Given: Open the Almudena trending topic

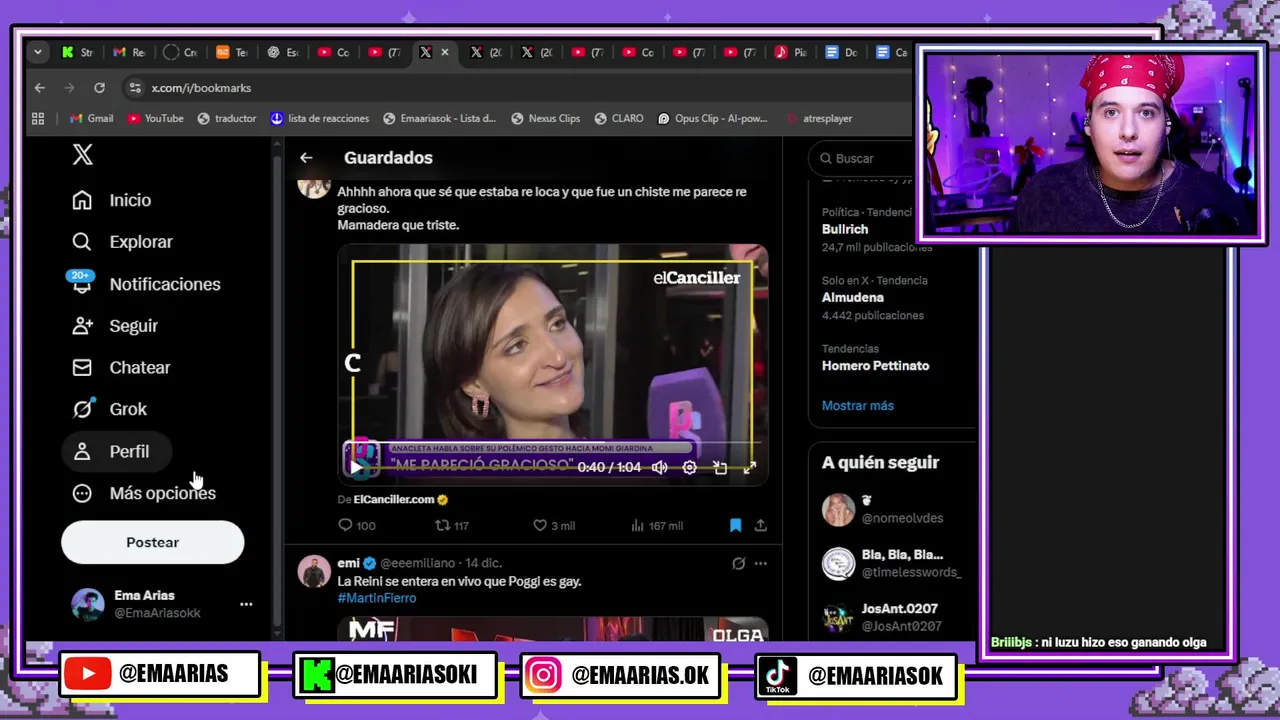Looking at the screenshot, I should 853,297.
